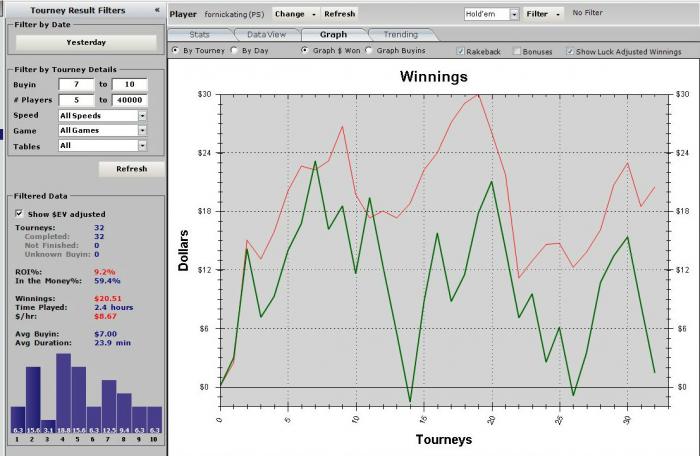Click the finish position 4 histogram bar

pos(63,393)
